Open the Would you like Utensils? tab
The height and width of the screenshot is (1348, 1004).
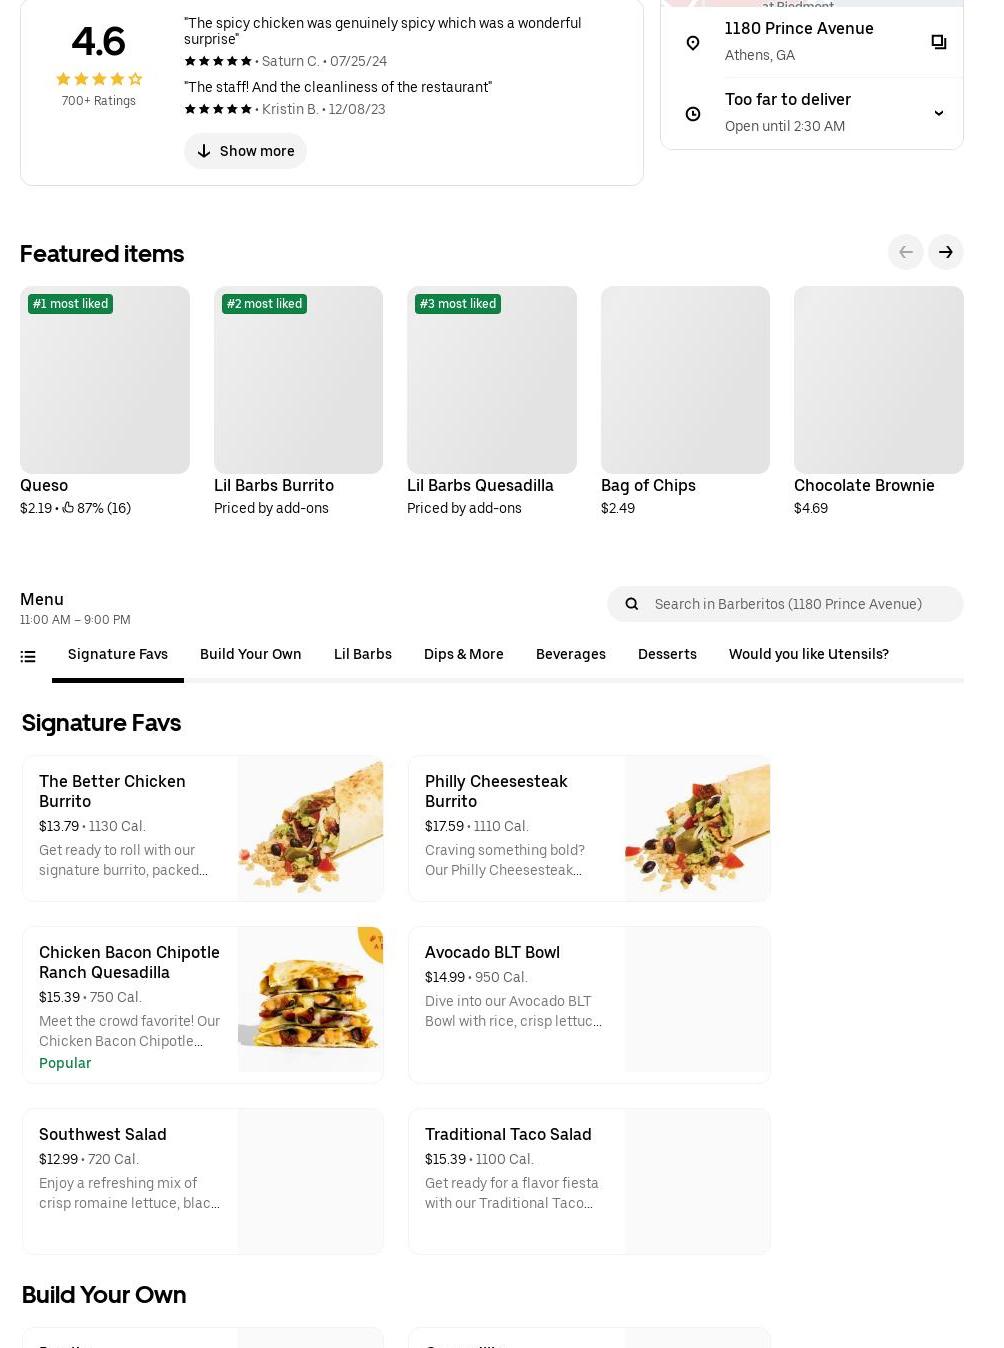tap(808, 654)
